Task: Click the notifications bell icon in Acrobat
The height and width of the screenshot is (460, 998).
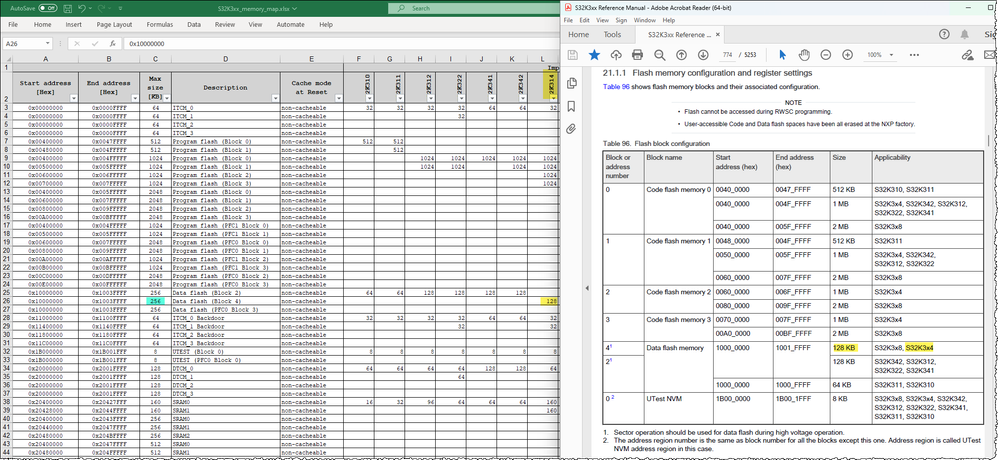Action: point(965,34)
